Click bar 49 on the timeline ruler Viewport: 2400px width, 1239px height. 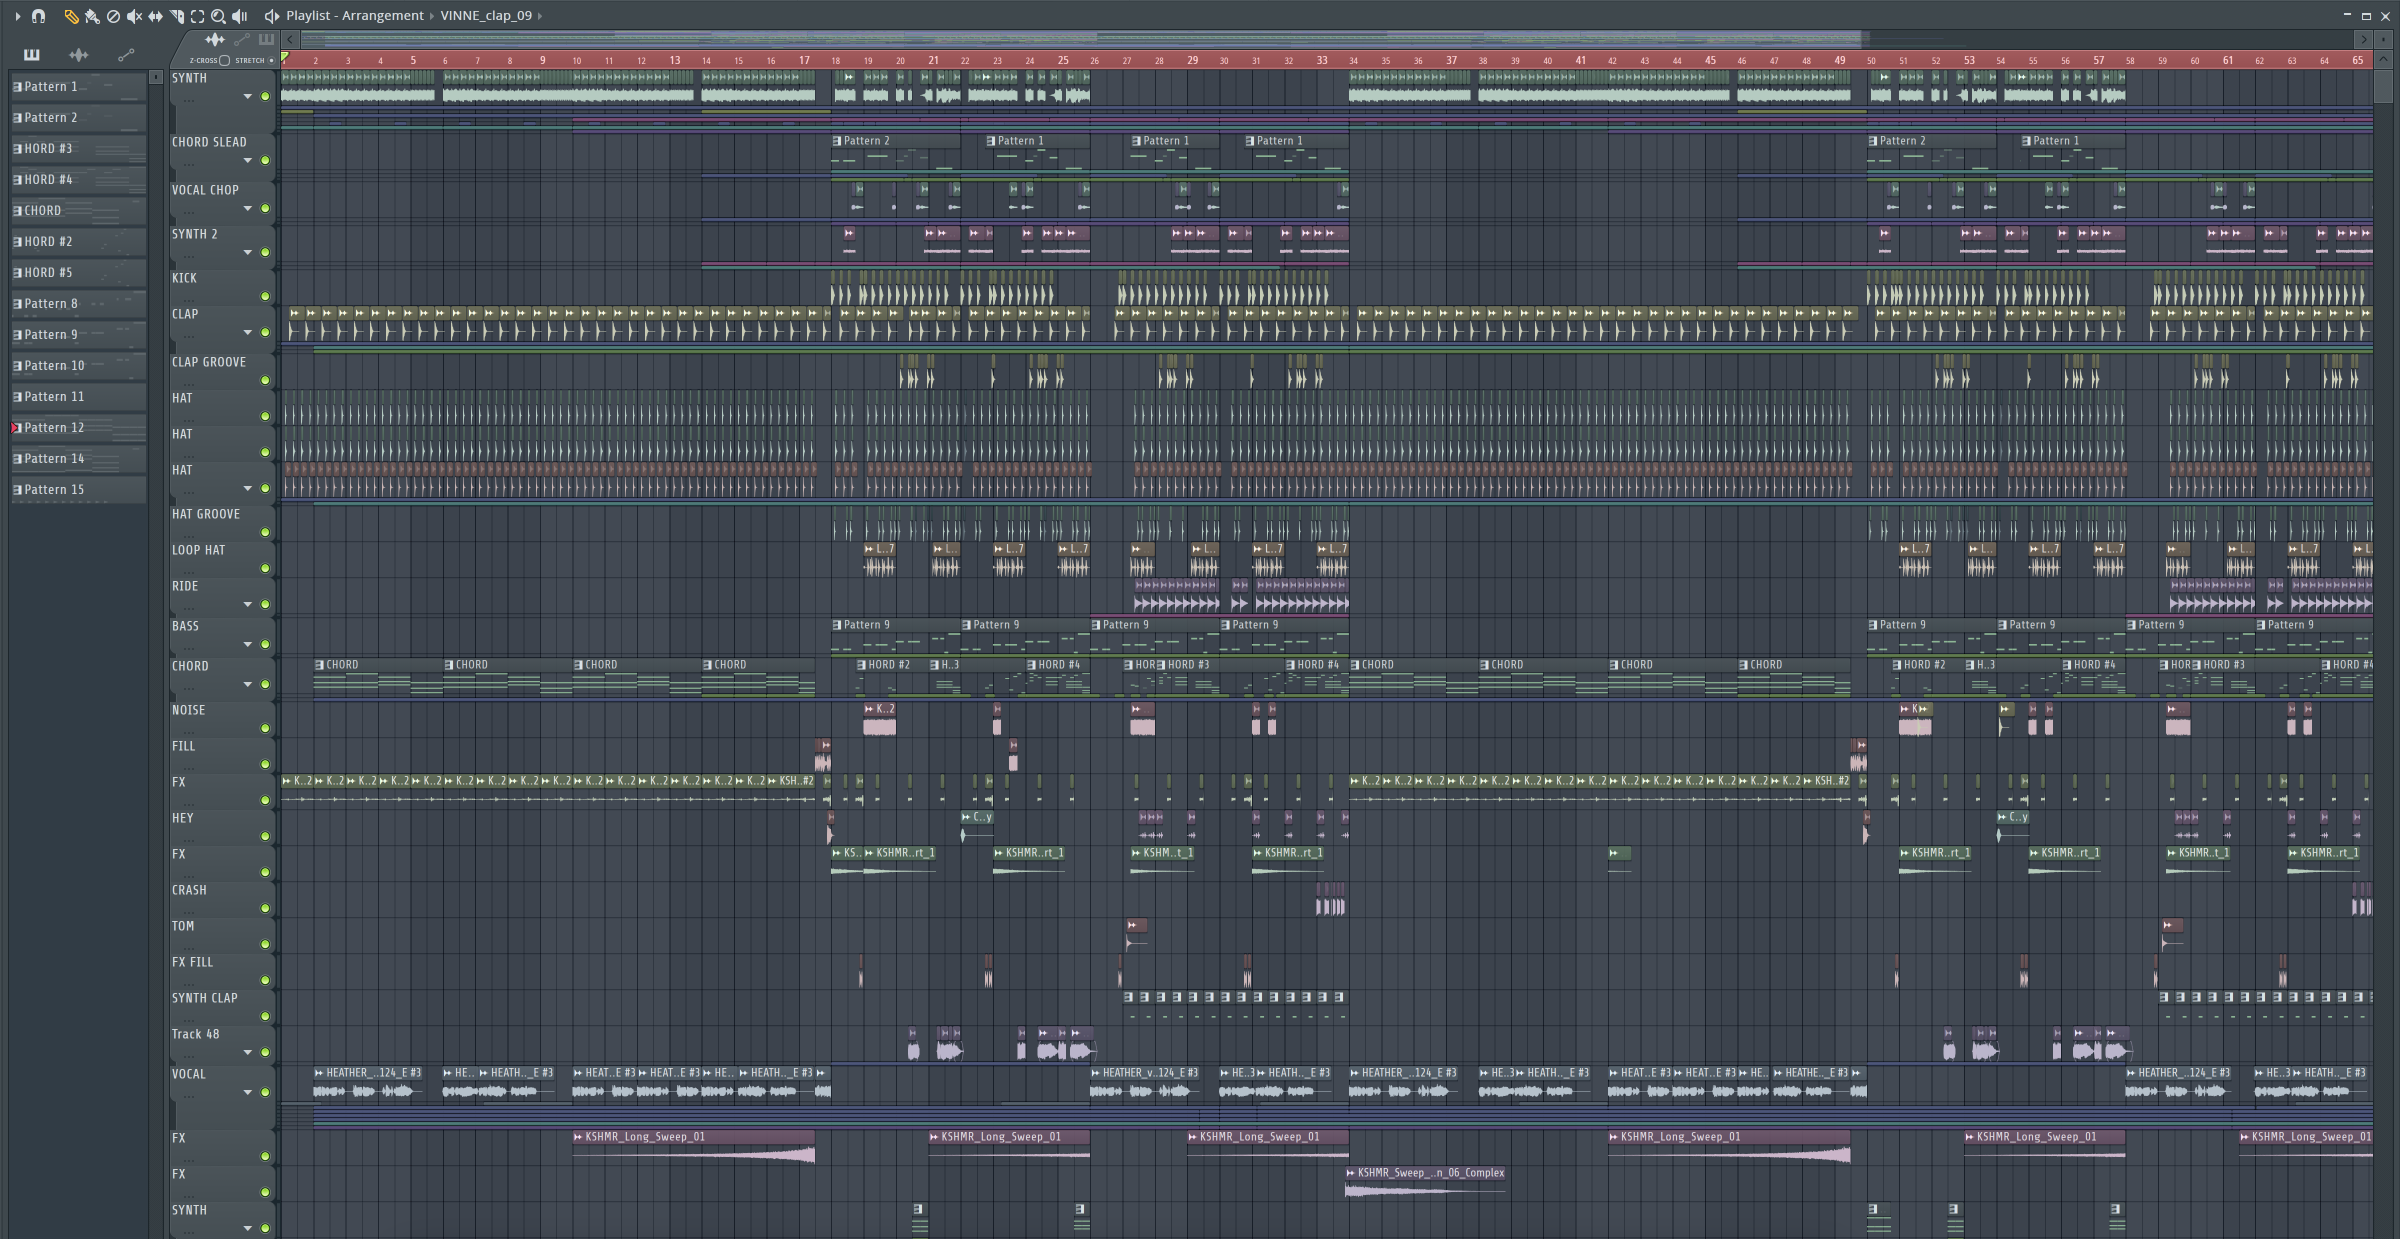pyautogui.click(x=1840, y=60)
